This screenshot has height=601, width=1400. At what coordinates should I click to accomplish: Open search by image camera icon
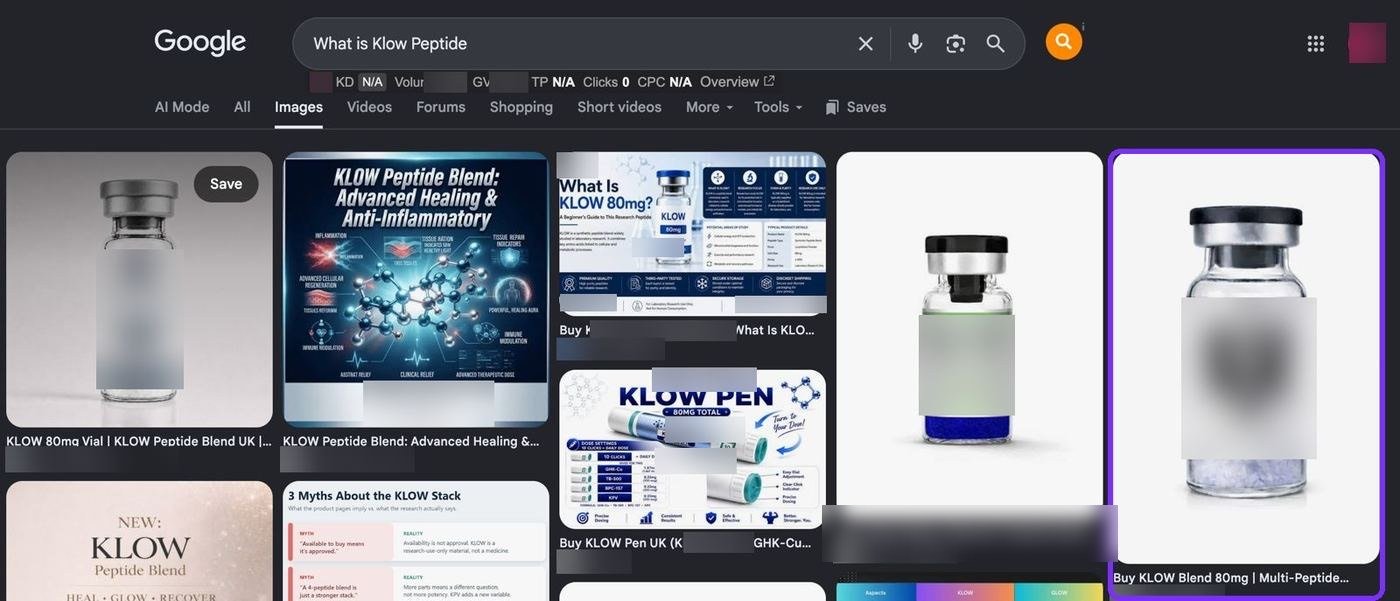click(x=956, y=44)
